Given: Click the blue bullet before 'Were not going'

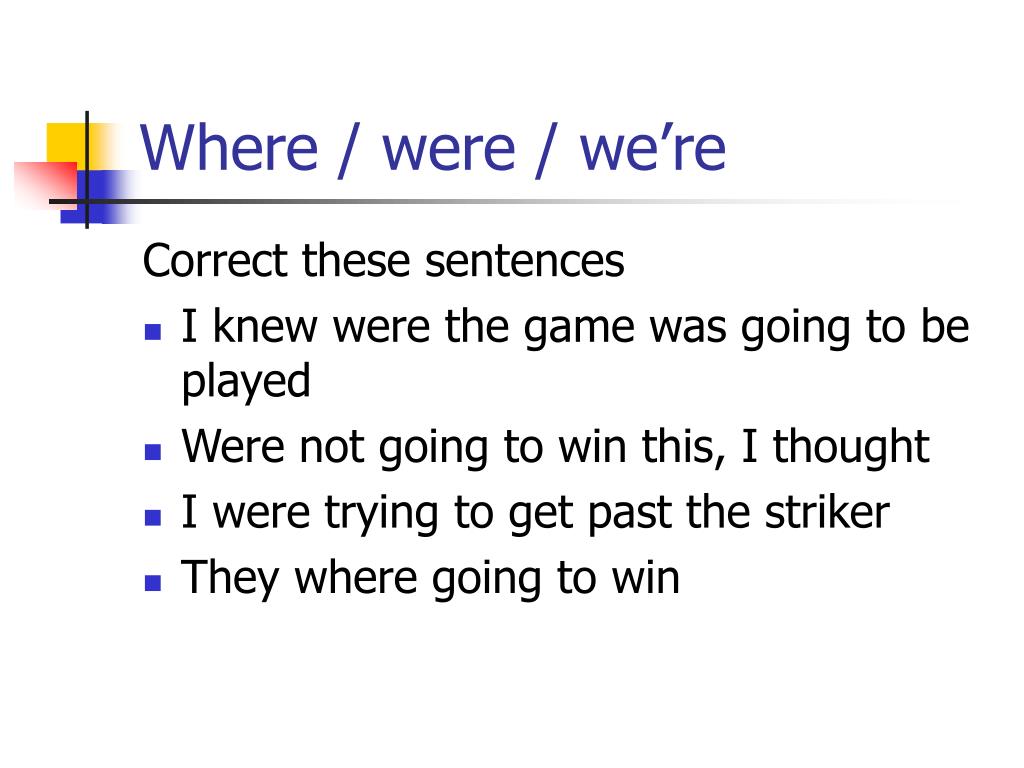Looking at the screenshot, I should click(x=153, y=452).
